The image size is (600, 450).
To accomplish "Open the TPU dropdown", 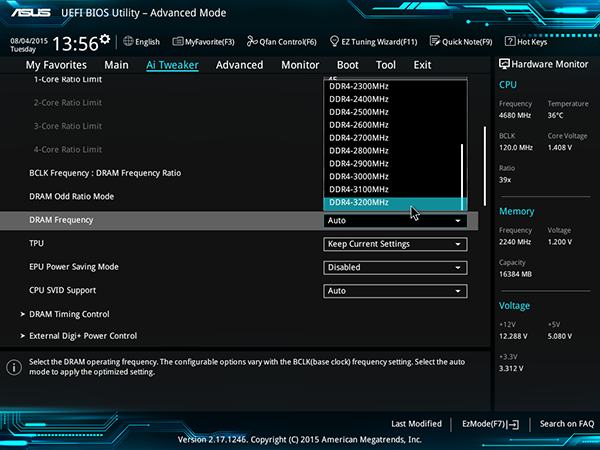I will 395,244.
